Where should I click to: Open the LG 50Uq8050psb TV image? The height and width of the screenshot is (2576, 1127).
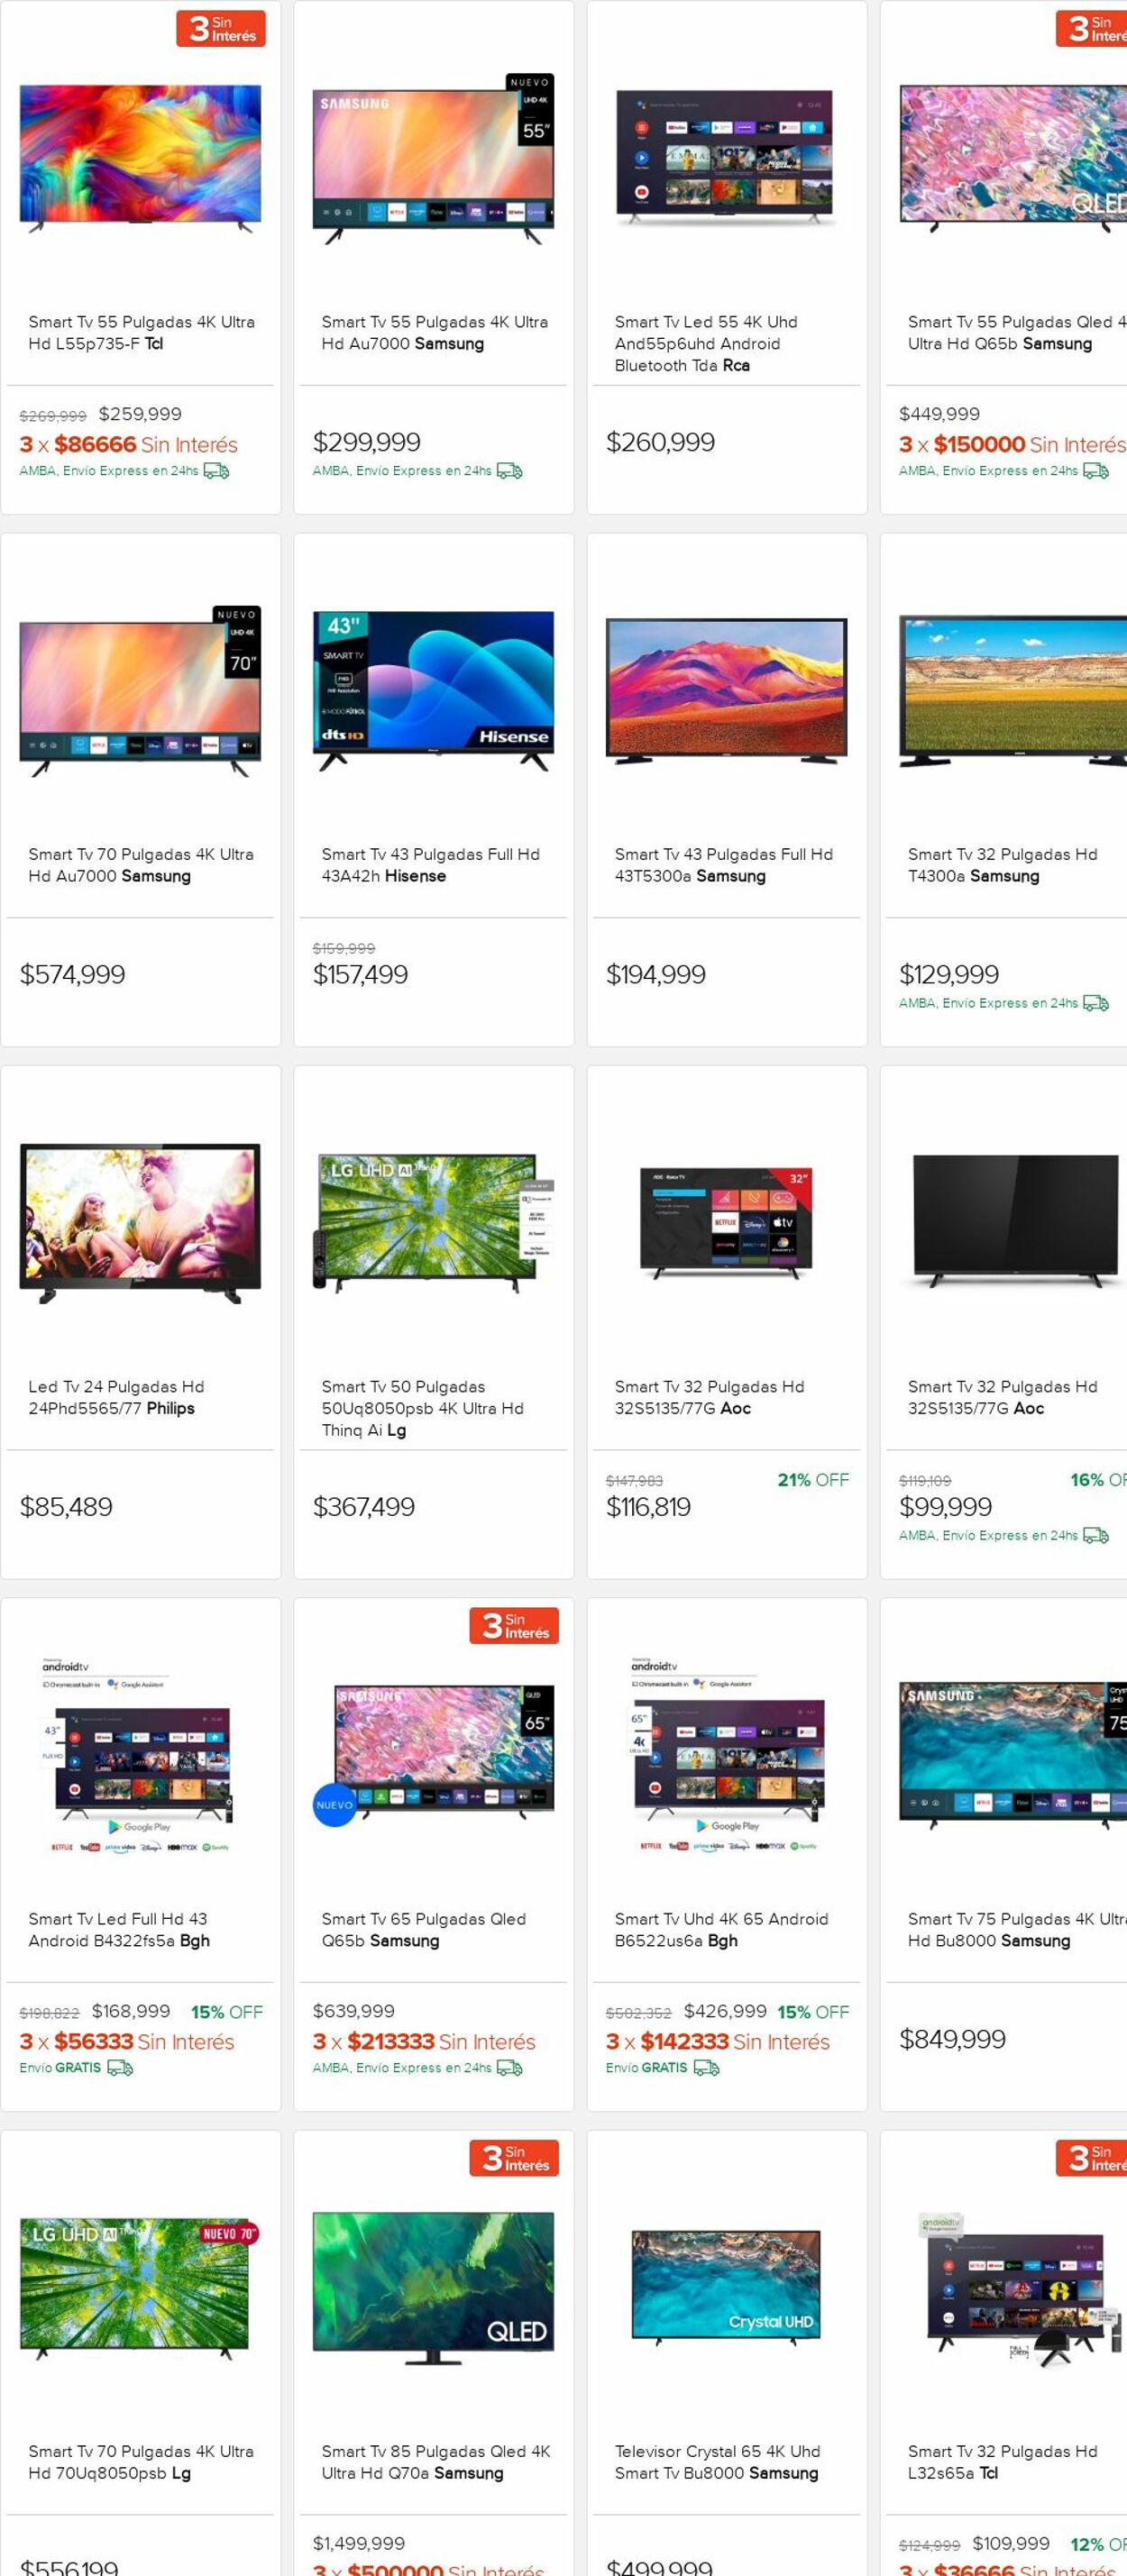click(x=433, y=1223)
